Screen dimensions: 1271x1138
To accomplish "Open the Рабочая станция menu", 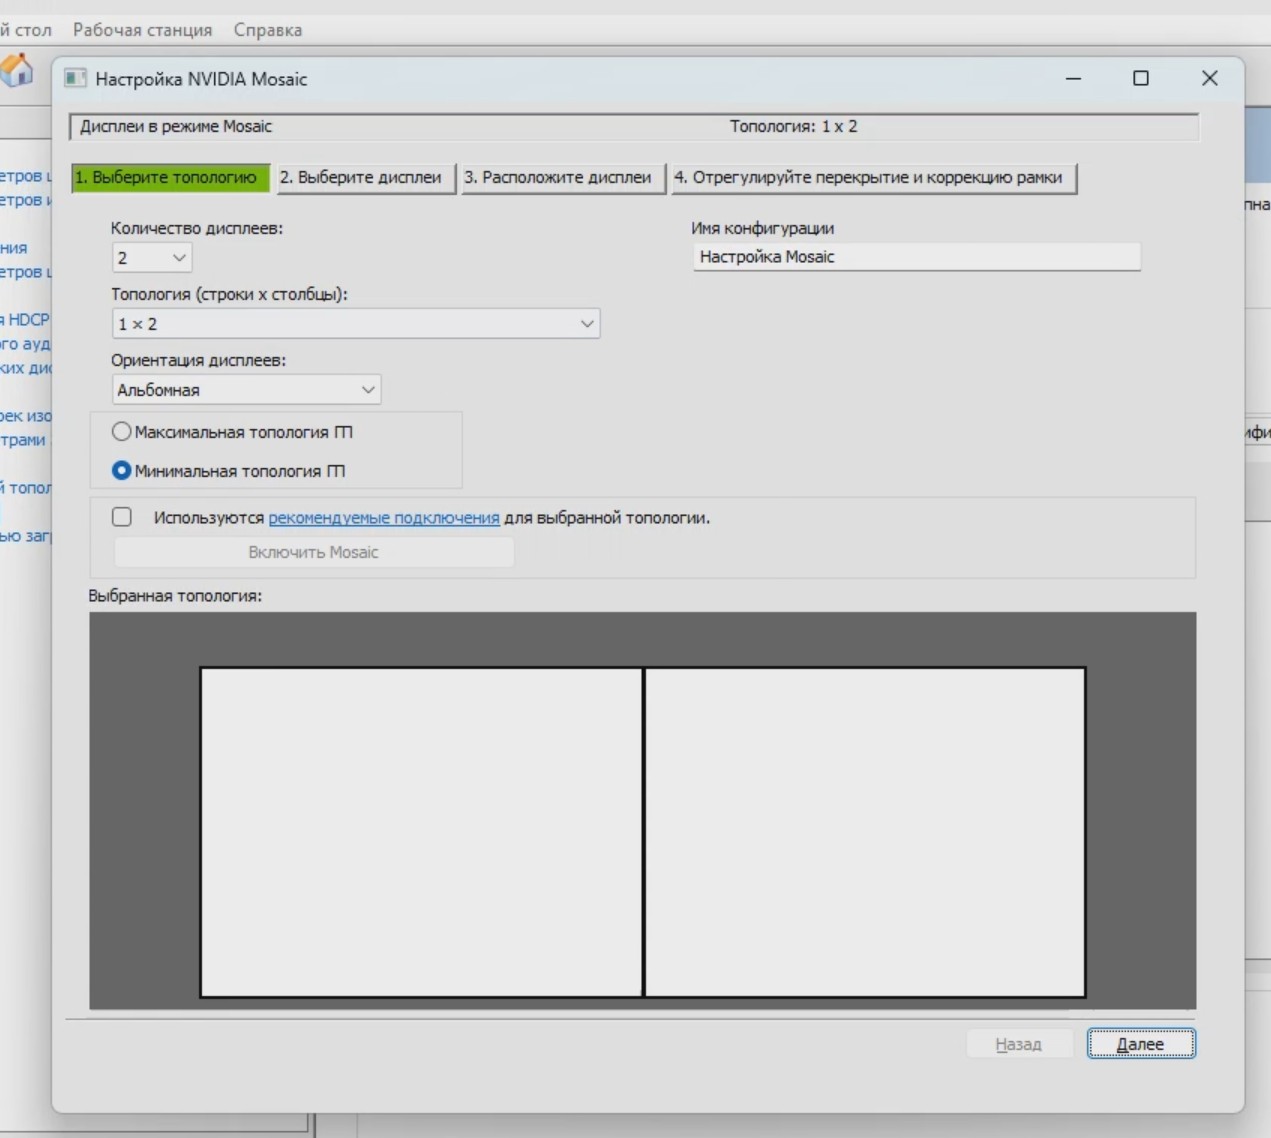I will [142, 30].
